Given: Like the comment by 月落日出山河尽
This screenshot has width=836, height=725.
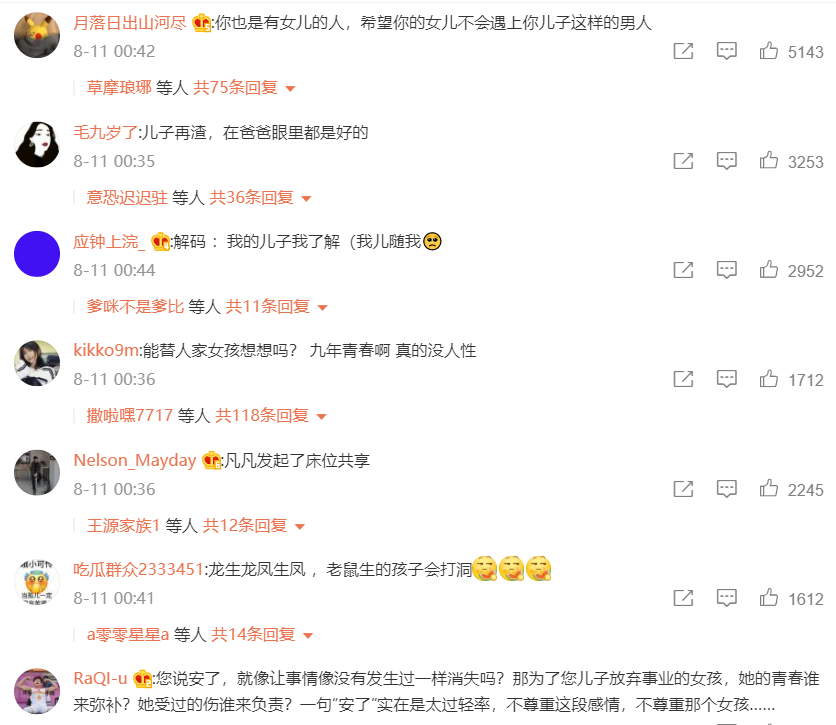Looking at the screenshot, I should click(769, 51).
